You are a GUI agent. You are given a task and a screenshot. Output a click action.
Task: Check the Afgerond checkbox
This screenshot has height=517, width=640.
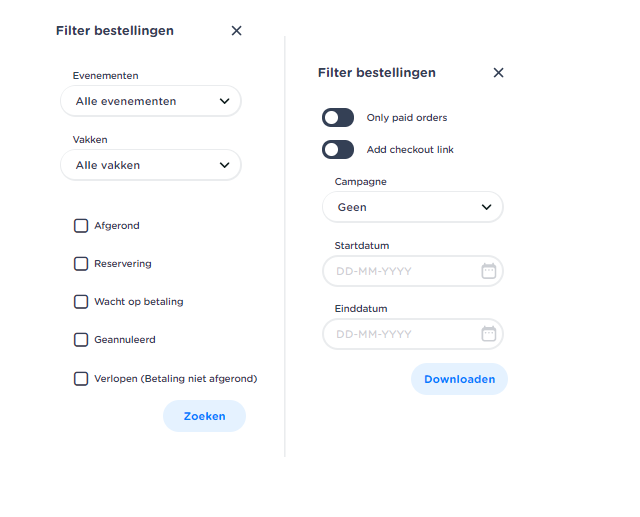tap(81, 226)
